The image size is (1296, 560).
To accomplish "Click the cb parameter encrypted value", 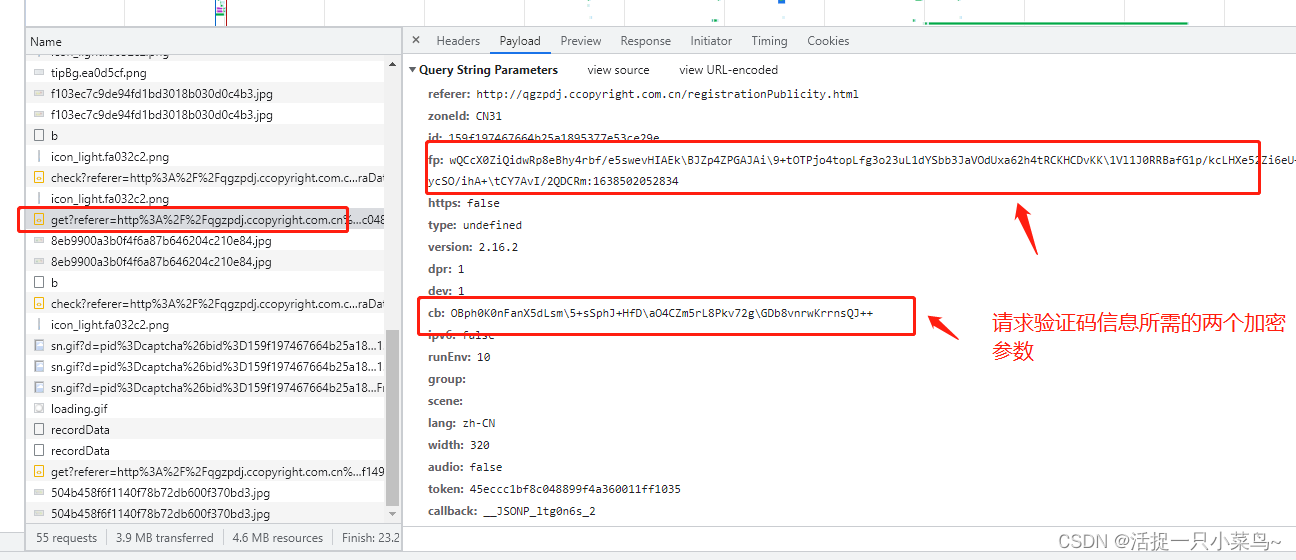I will (662, 313).
